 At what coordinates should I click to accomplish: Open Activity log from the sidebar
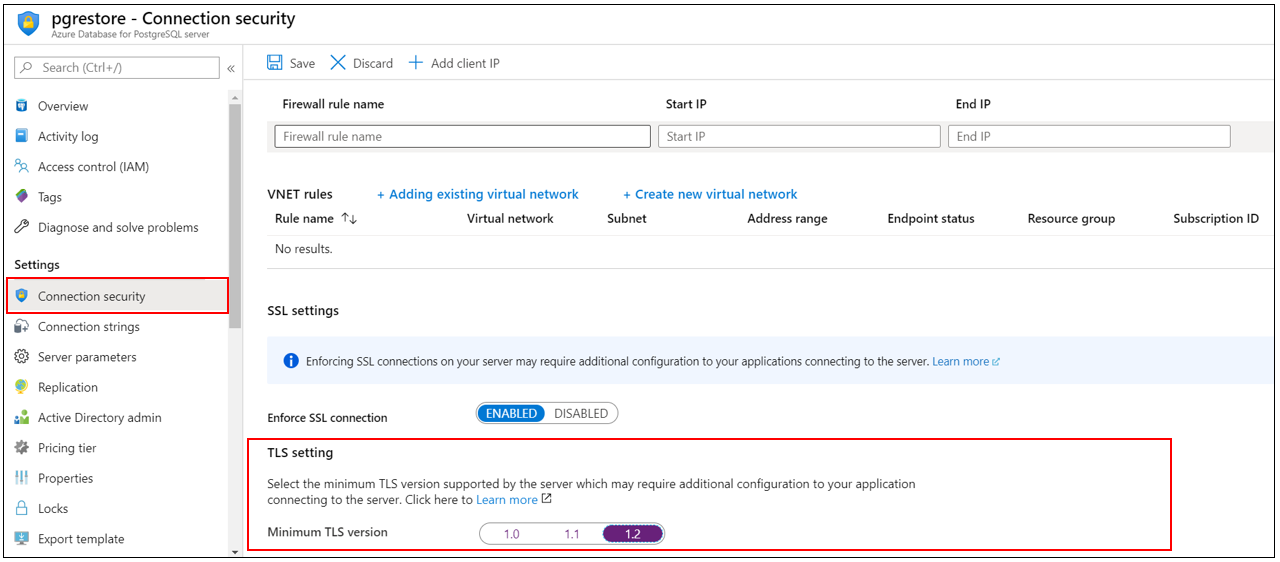pos(68,136)
